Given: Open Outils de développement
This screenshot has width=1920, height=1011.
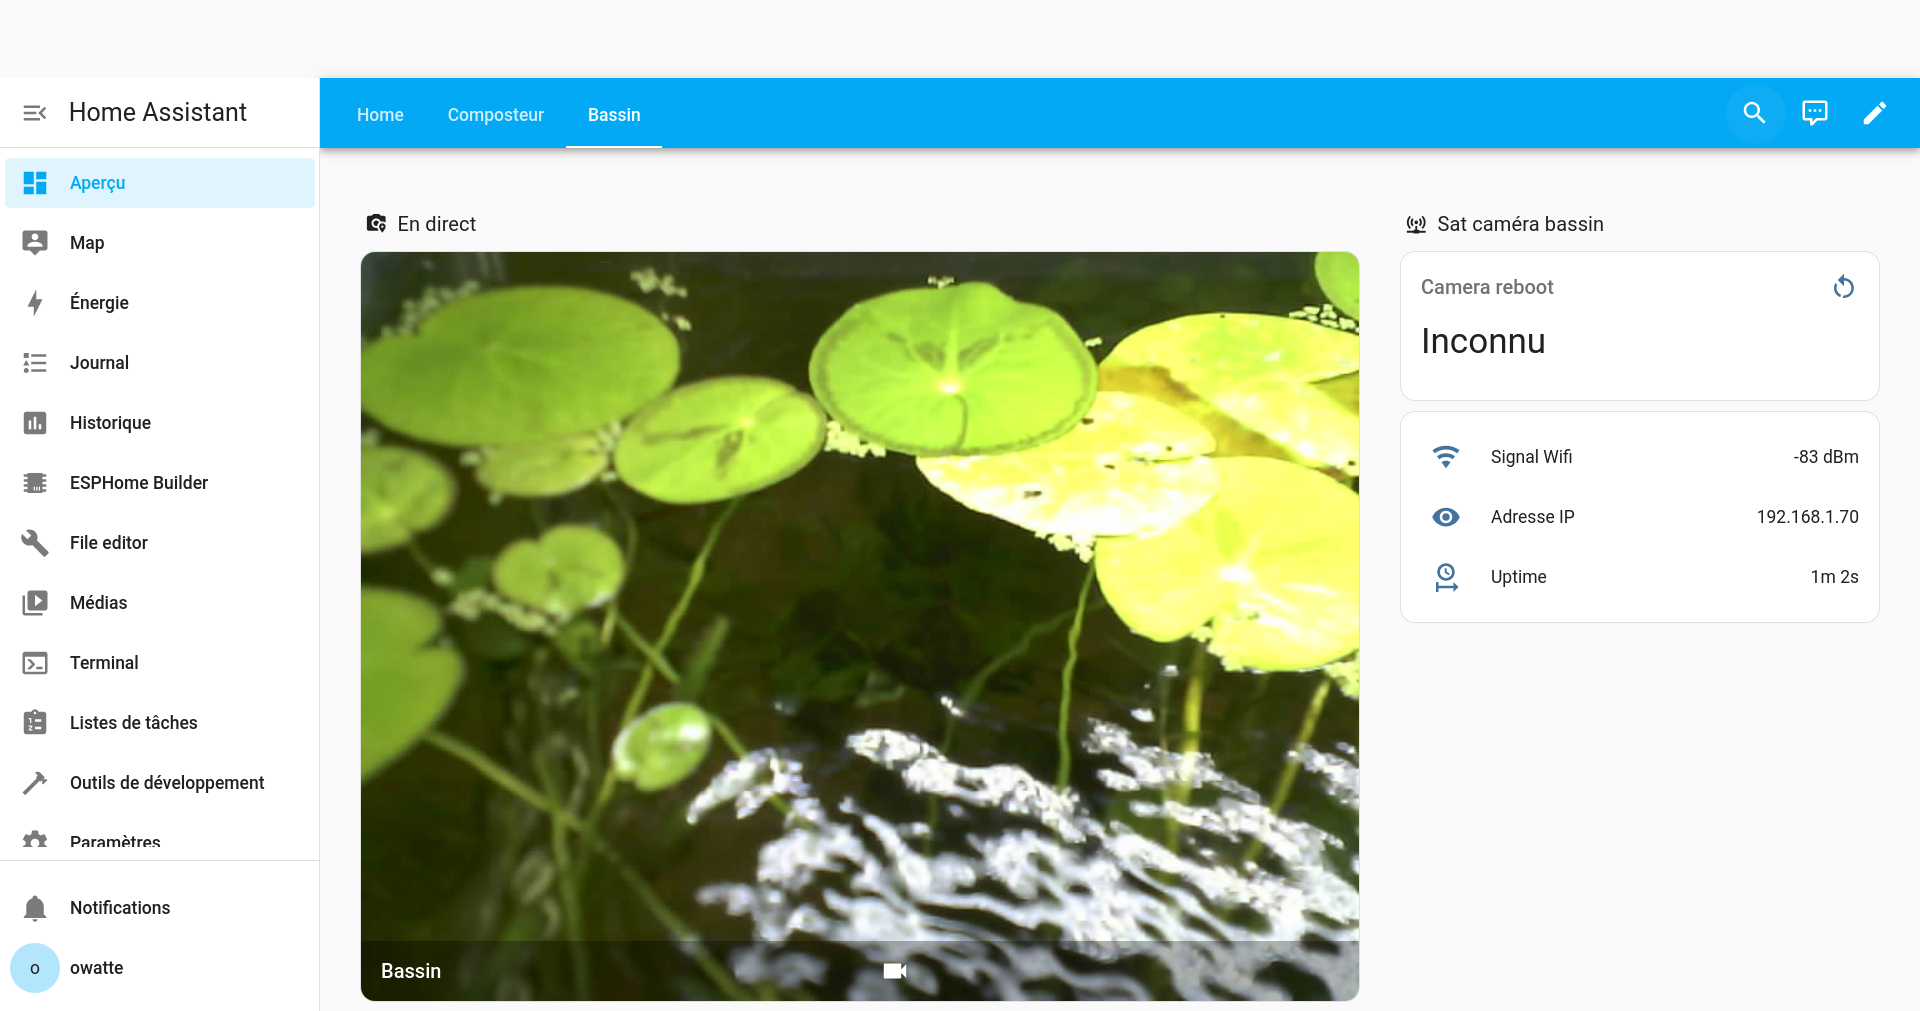Looking at the screenshot, I should [x=166, y=783].
